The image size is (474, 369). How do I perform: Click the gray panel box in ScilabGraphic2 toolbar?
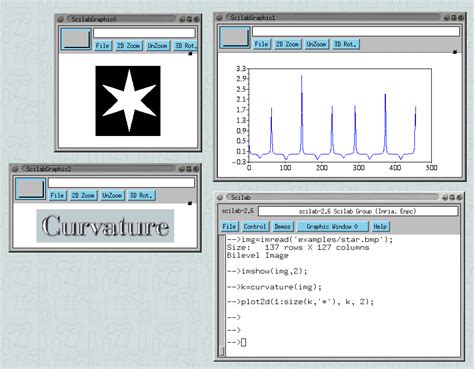click(x=31, y=188)
